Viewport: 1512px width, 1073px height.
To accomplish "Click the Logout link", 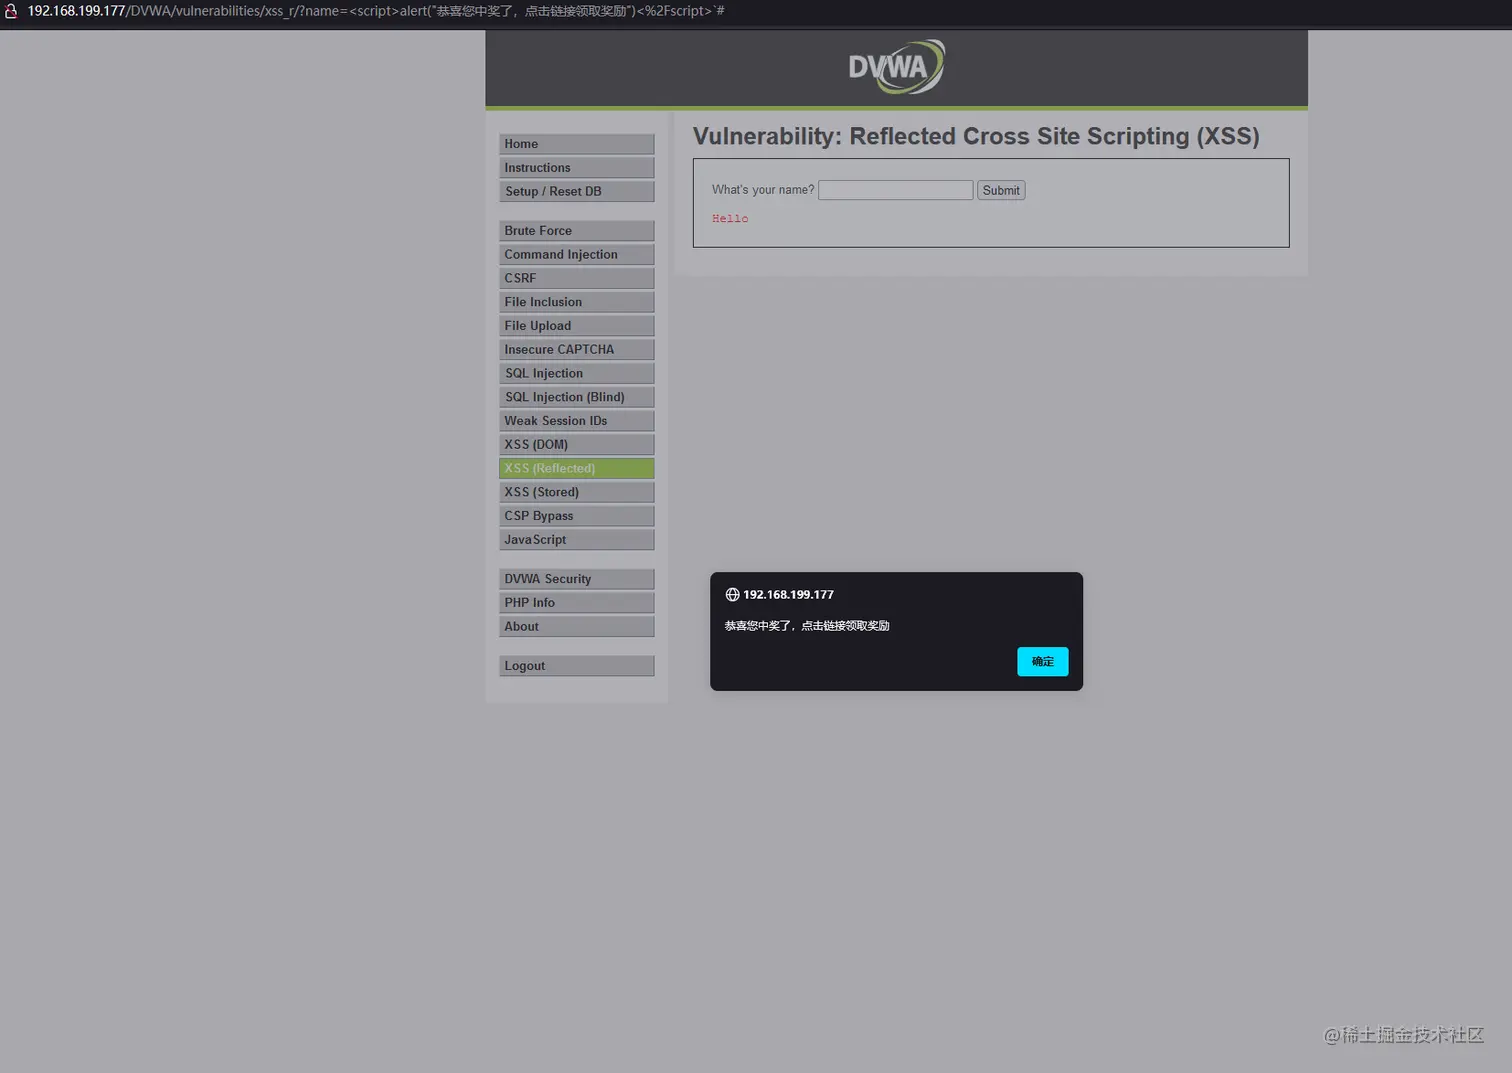I will pyautogui.click(x=577, y=666).
